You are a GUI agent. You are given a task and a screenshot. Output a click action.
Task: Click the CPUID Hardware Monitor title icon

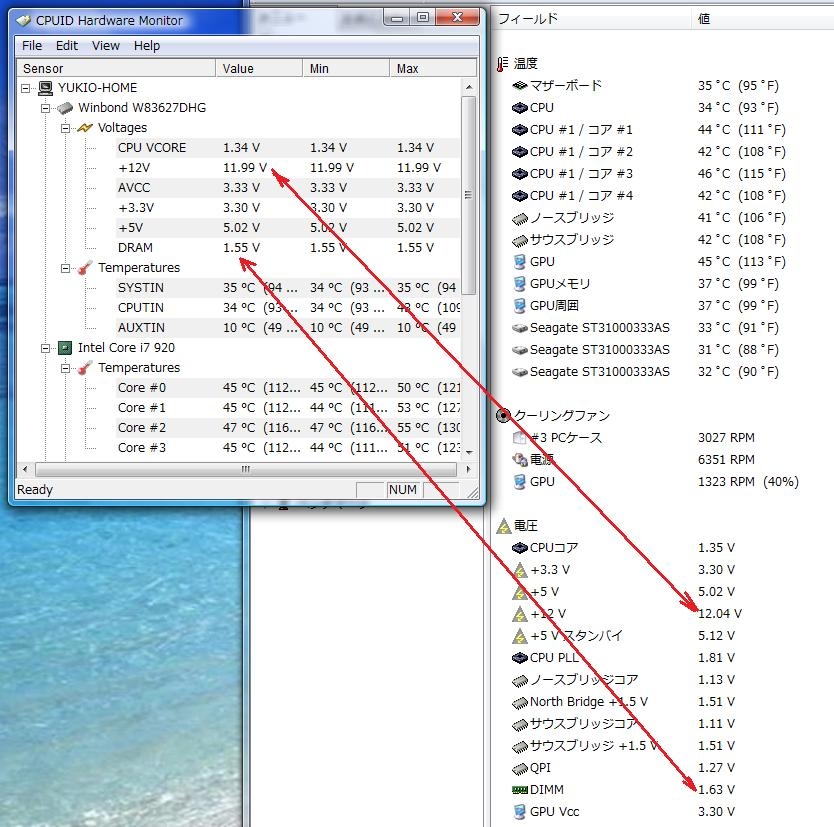23,21
